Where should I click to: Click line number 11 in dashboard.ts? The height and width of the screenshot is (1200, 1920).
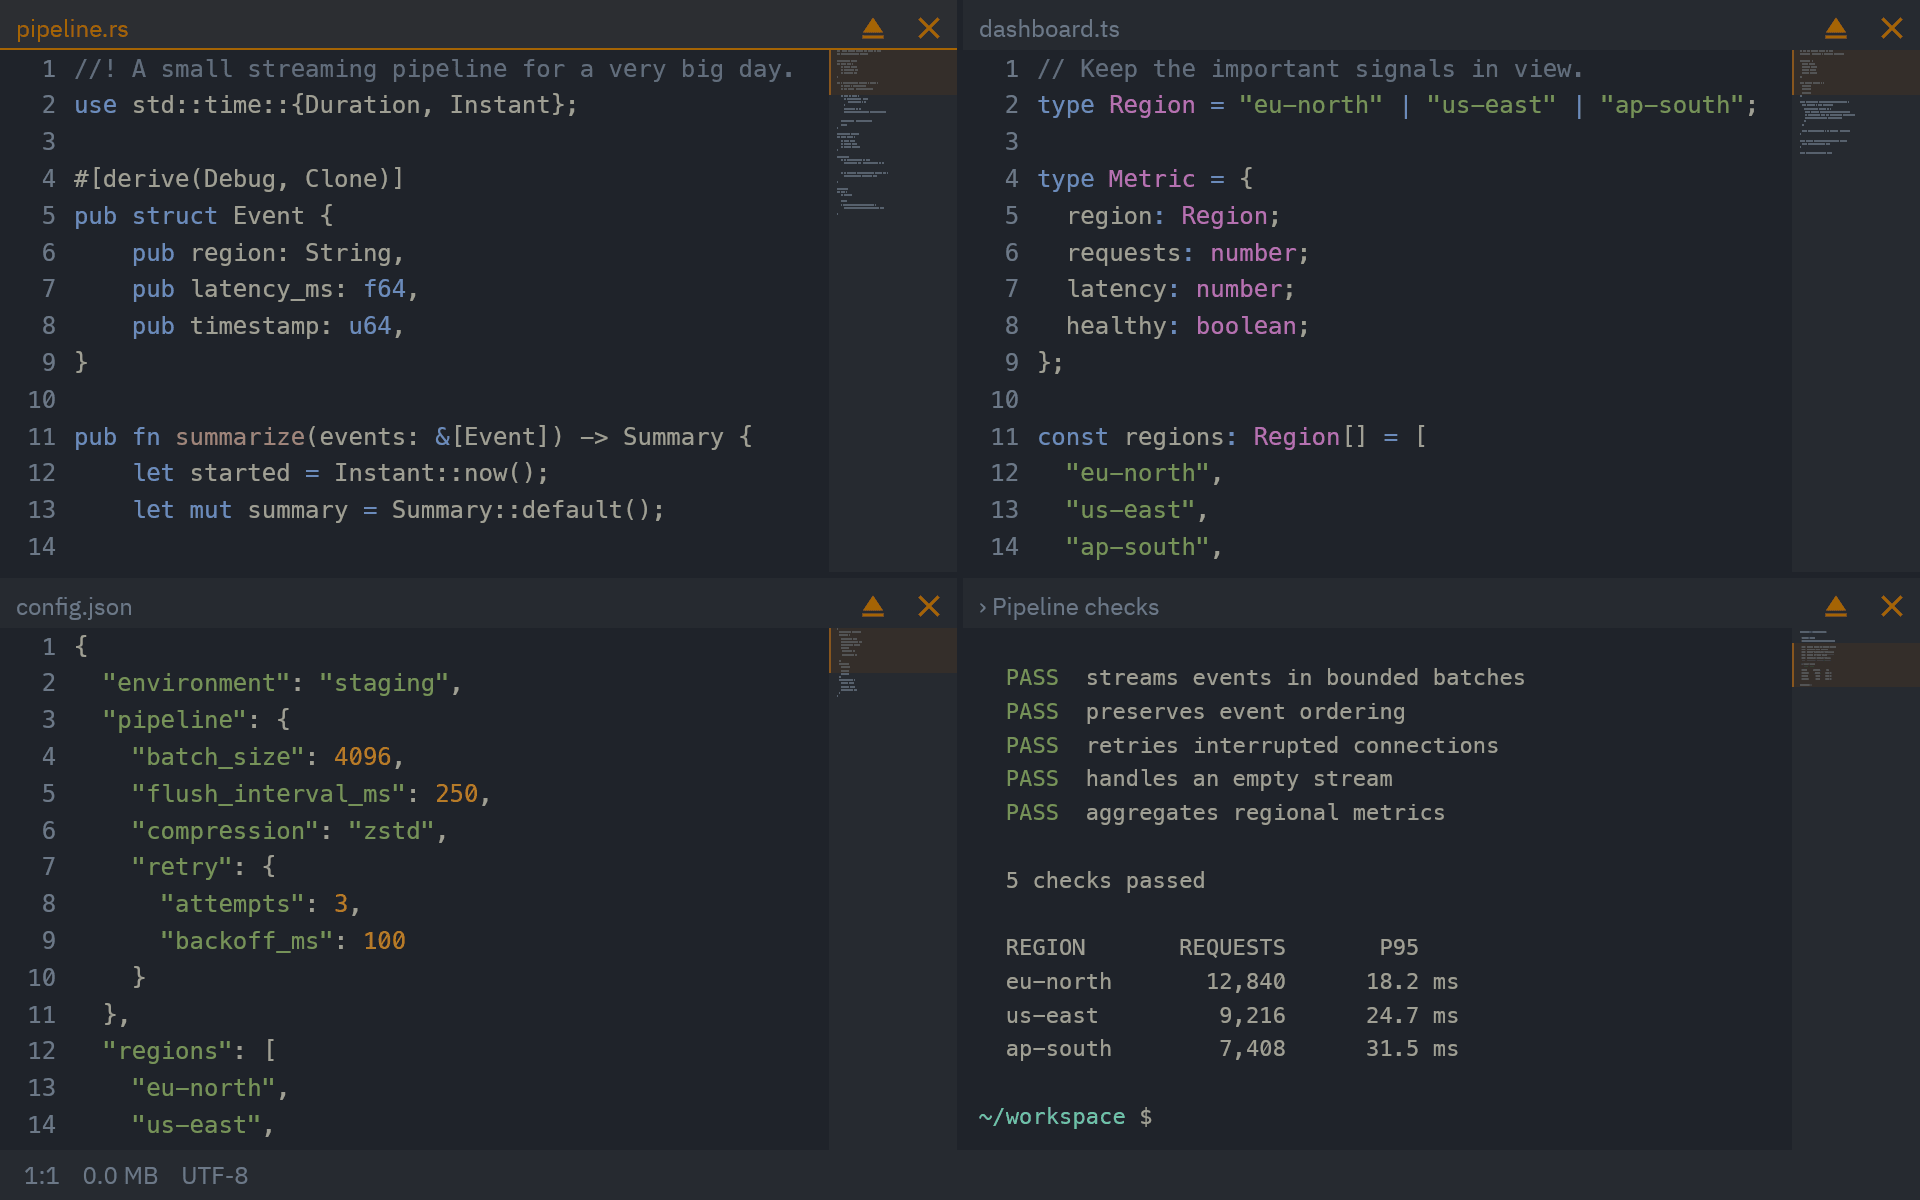coord(1005,437)
